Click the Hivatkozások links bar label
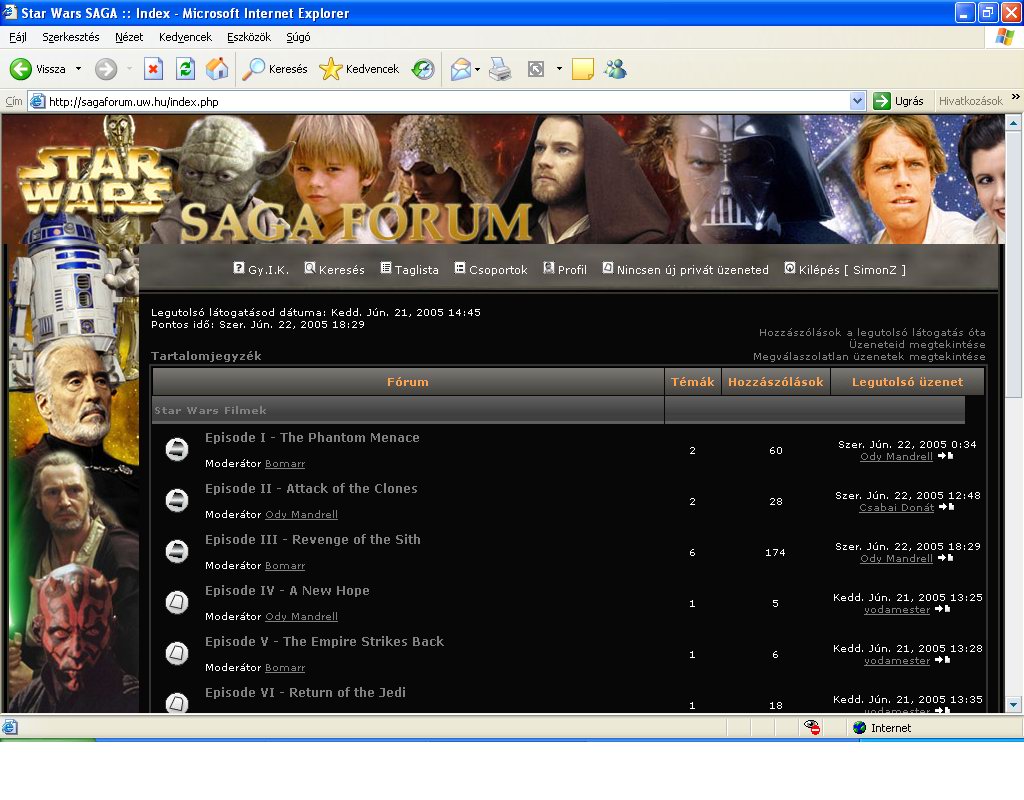Viewport: 1024px width, 800px height. click(x=970, y=101)
